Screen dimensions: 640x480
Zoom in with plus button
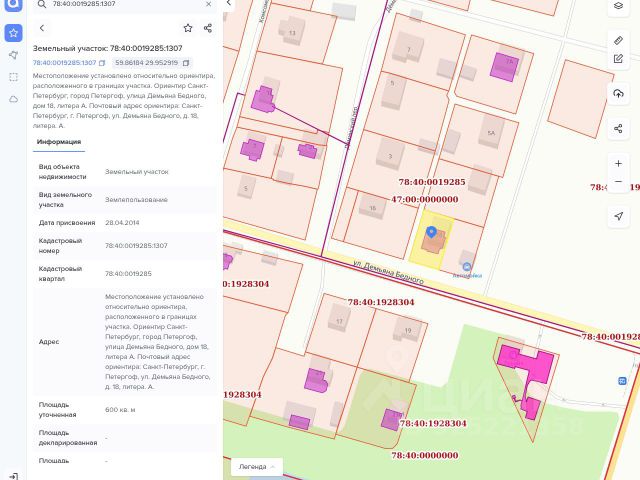coord(618,164)
